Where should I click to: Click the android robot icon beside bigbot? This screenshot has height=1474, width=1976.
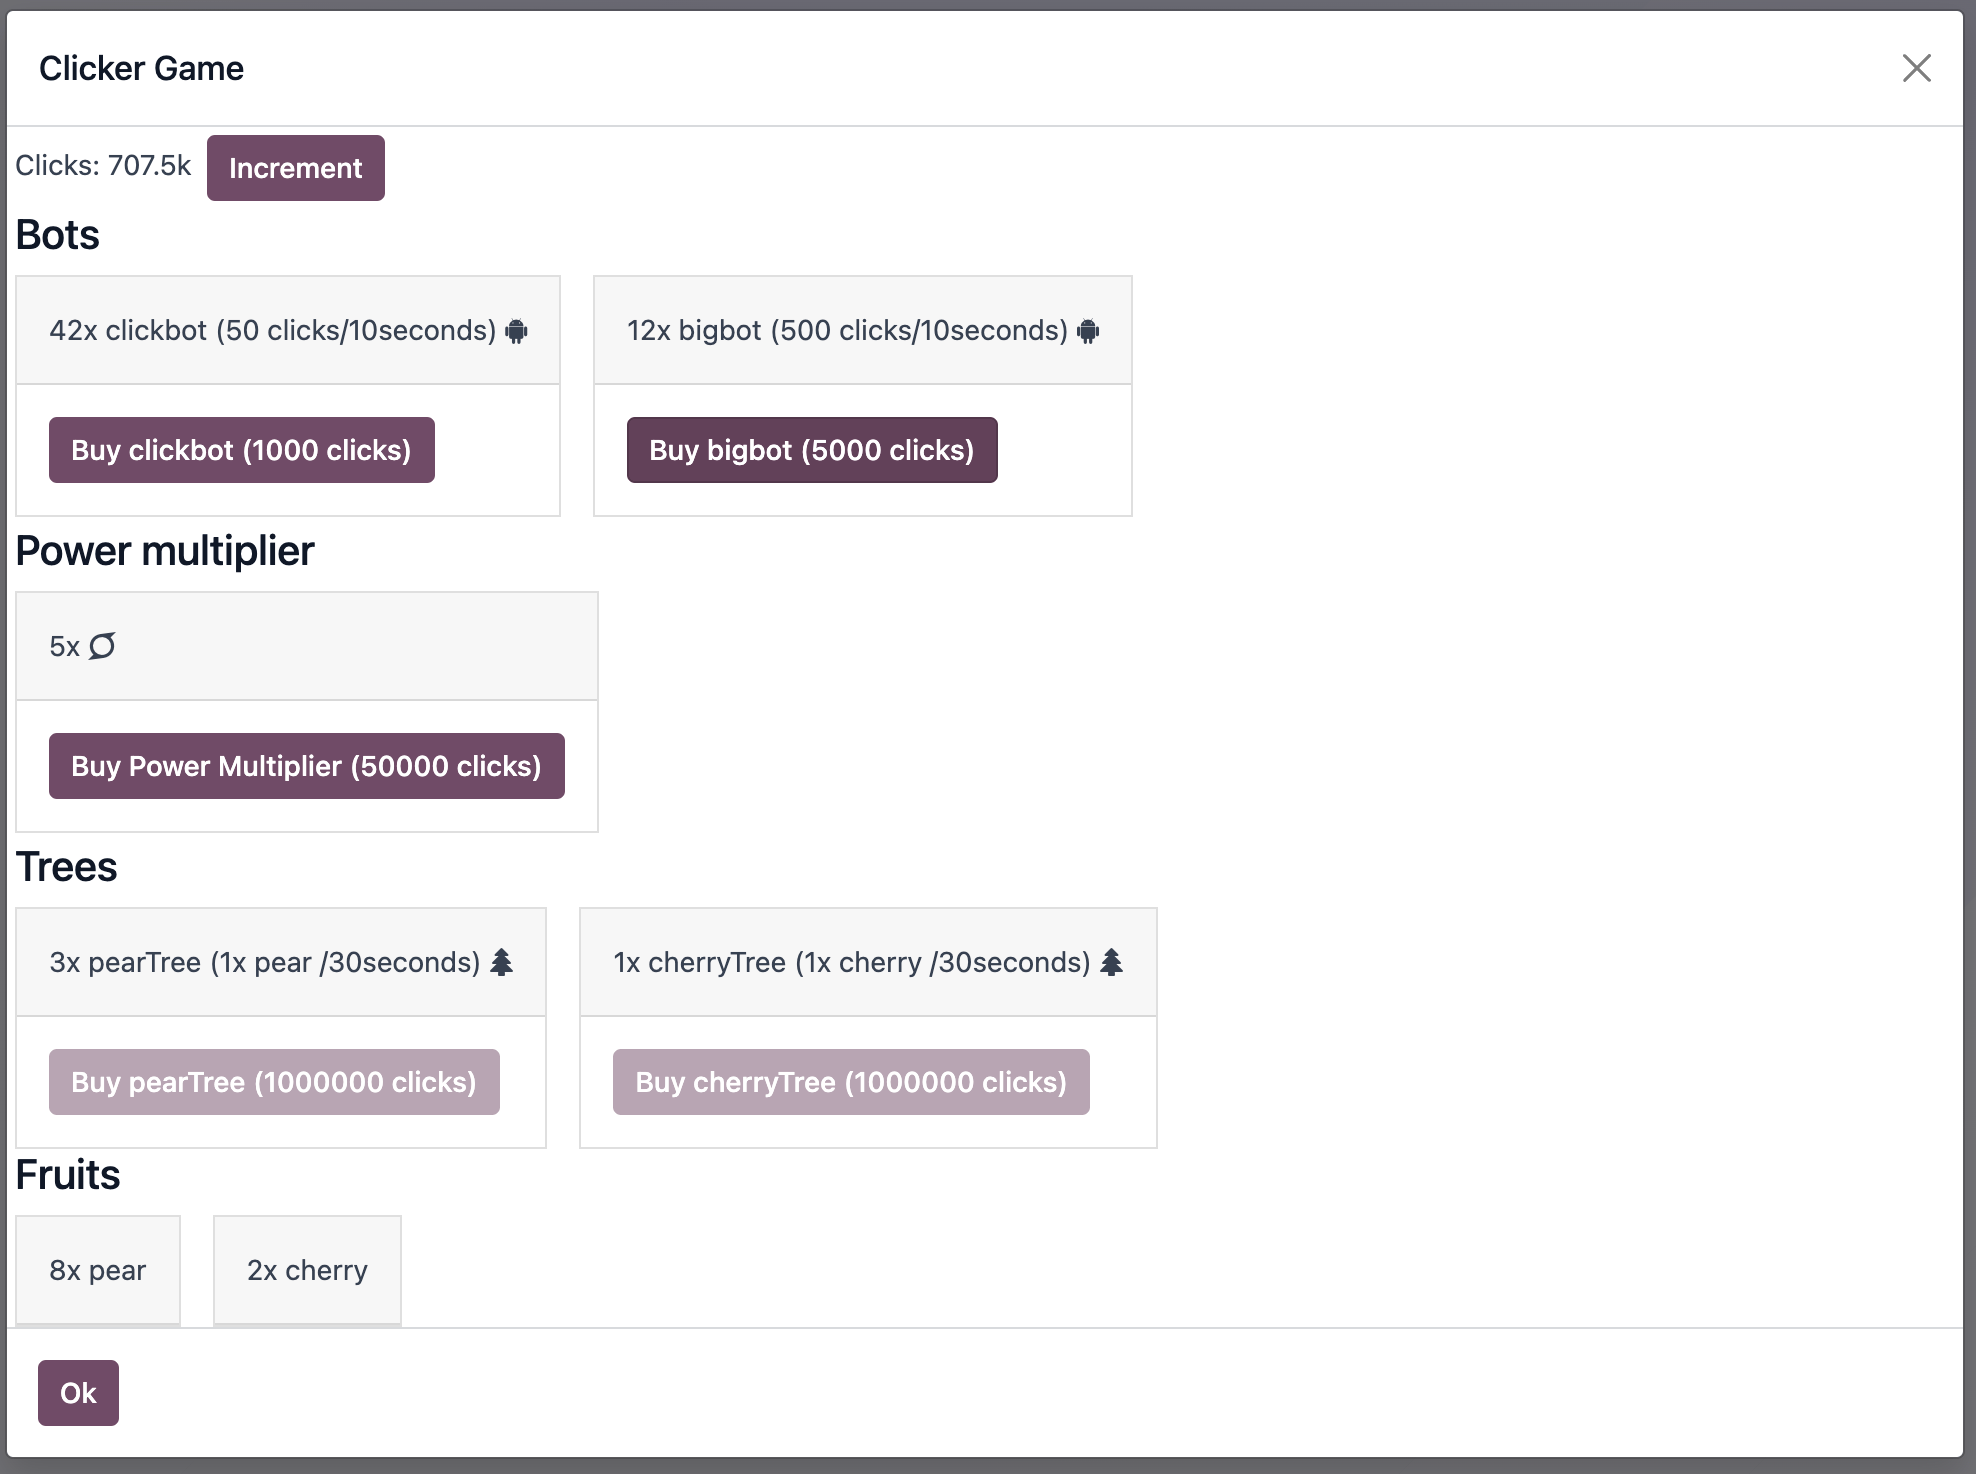pyautogui.click(x=1088, y=330)
